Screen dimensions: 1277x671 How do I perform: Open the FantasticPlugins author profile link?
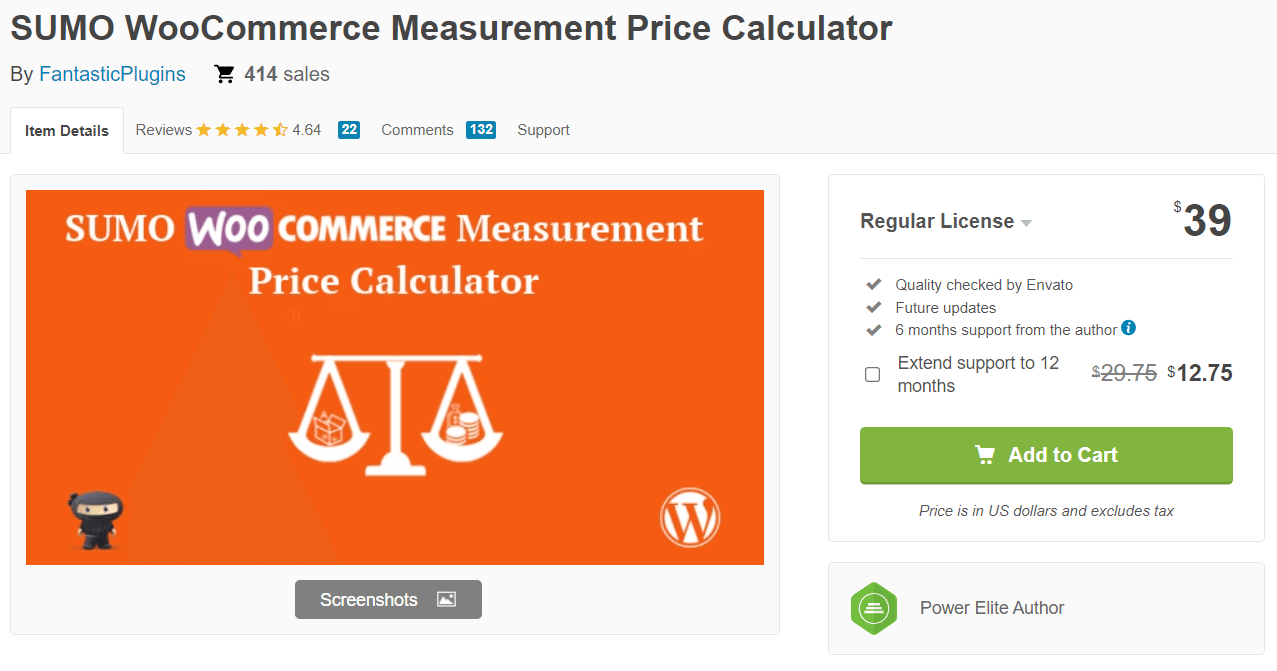point(112,73)
